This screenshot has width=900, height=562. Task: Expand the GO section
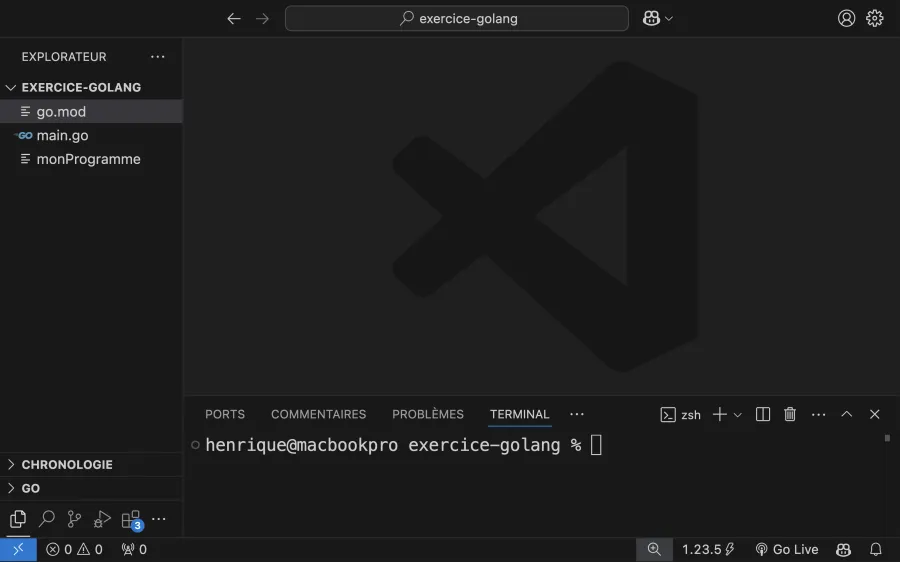coord(91,488)
